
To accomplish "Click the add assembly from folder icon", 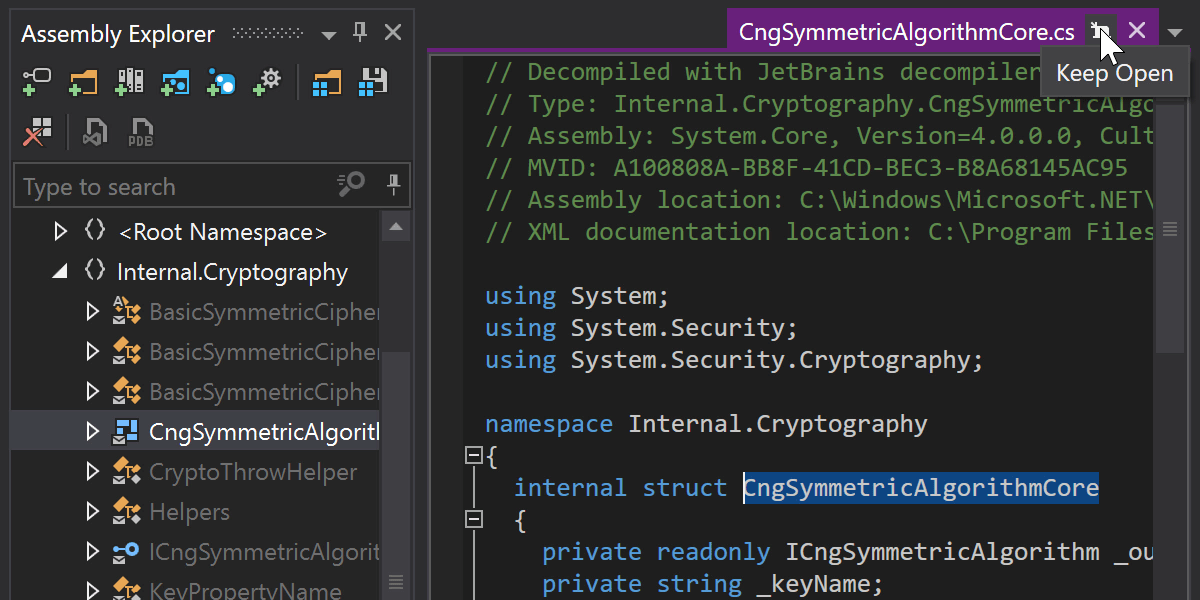I will pos(82,82).
